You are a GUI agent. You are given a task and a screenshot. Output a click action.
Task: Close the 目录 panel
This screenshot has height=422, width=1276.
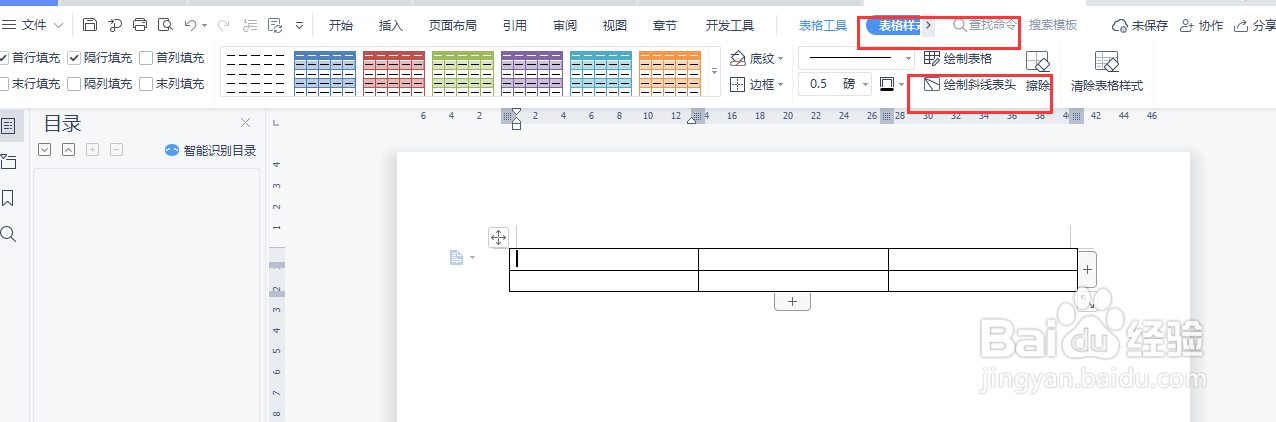click(246, 122)
